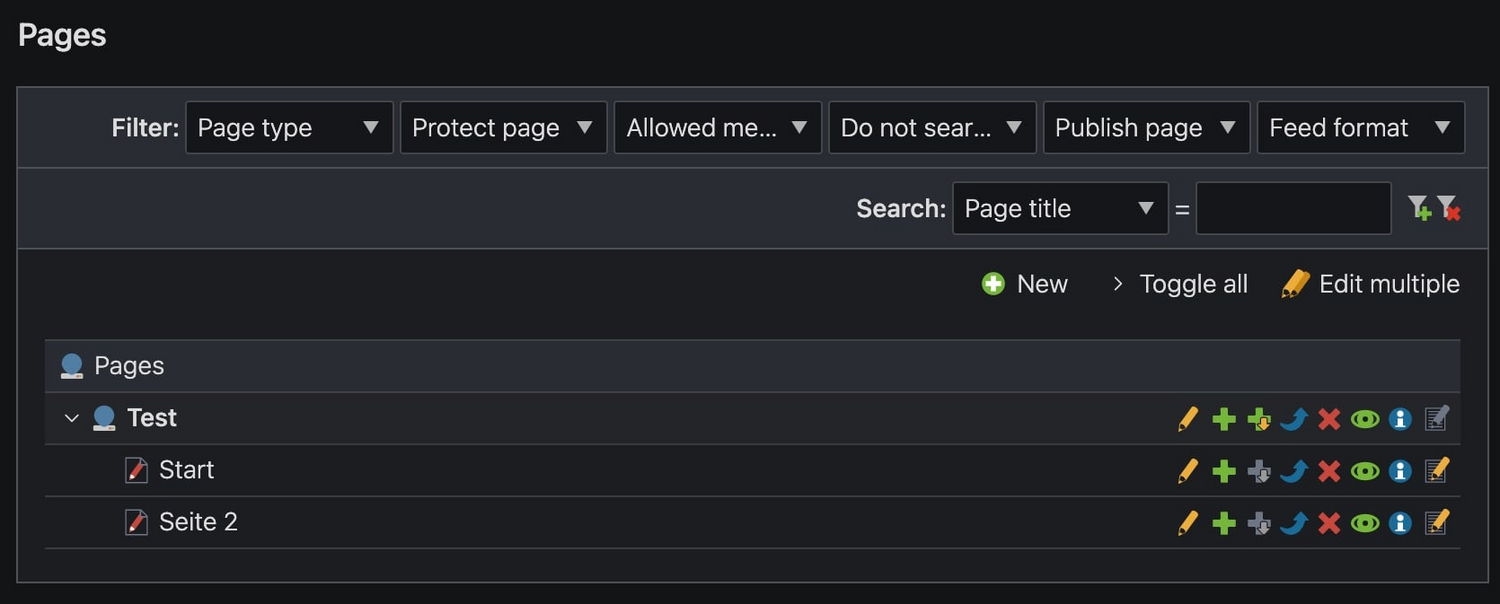The width and height of the screenshot is (1500, 604).
Task: Focus the search text input field
Action: coord(1293,208)
